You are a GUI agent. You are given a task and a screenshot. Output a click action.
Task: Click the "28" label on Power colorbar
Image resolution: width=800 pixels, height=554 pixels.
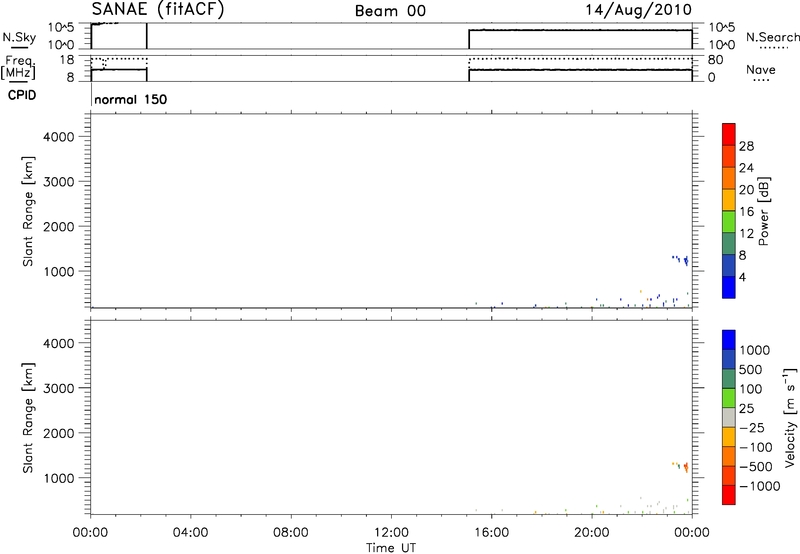click(x=746, y=146)
